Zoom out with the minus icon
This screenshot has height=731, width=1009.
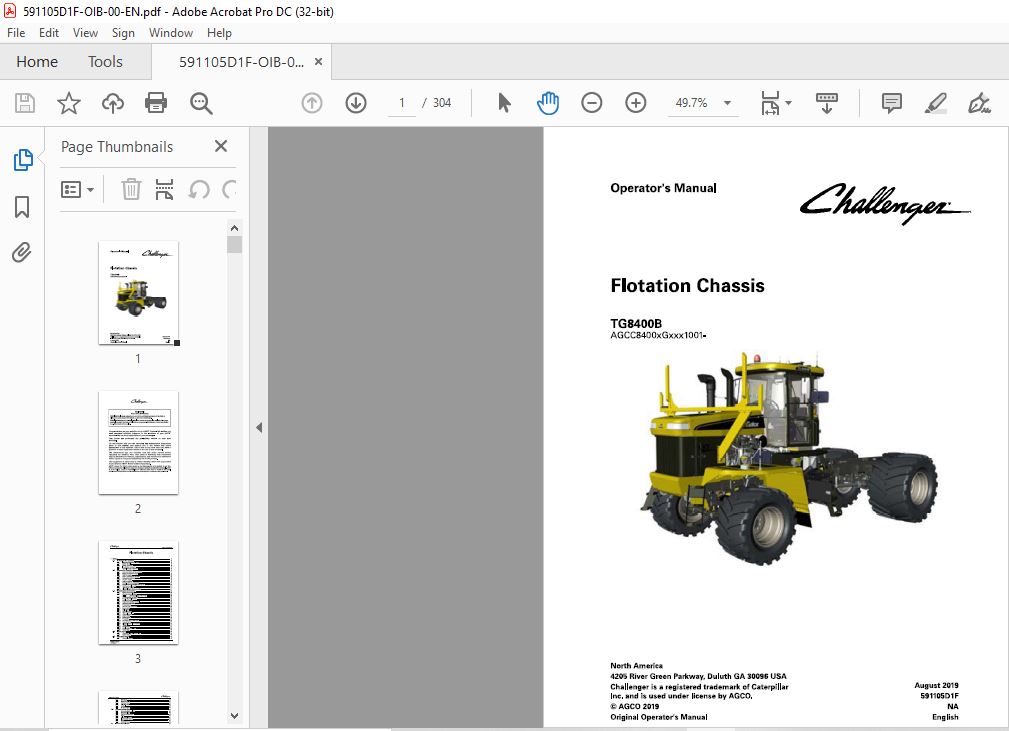pyautogui.click(x=591, y=103)
